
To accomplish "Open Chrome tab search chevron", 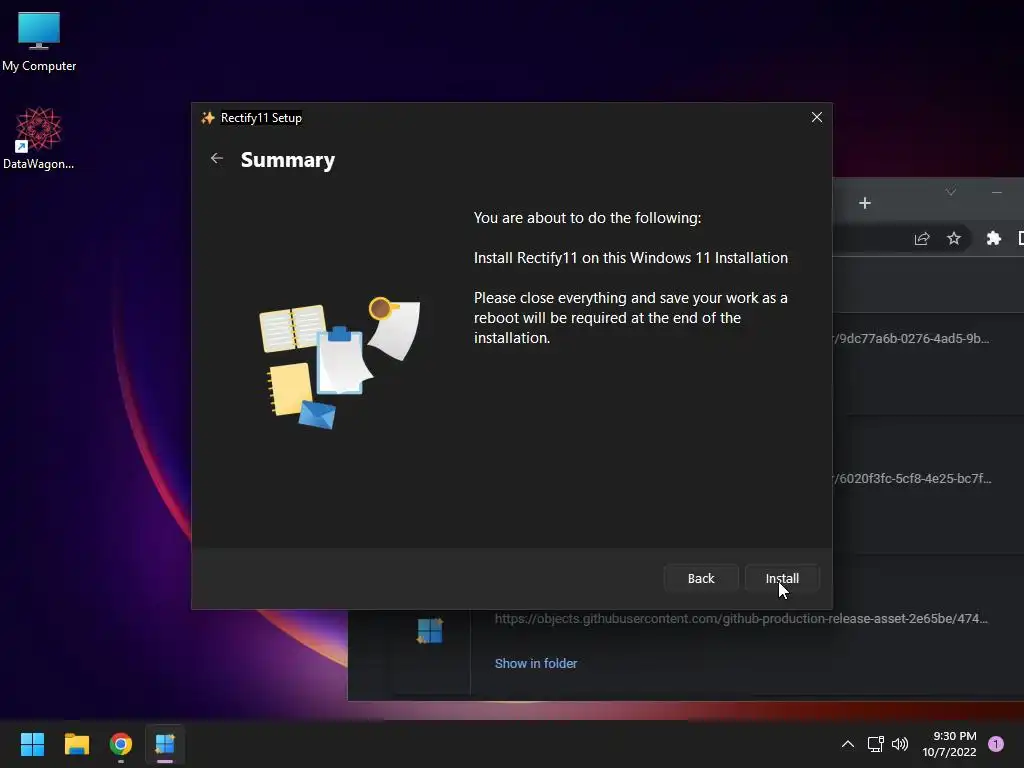I will (x=951, y=192).
